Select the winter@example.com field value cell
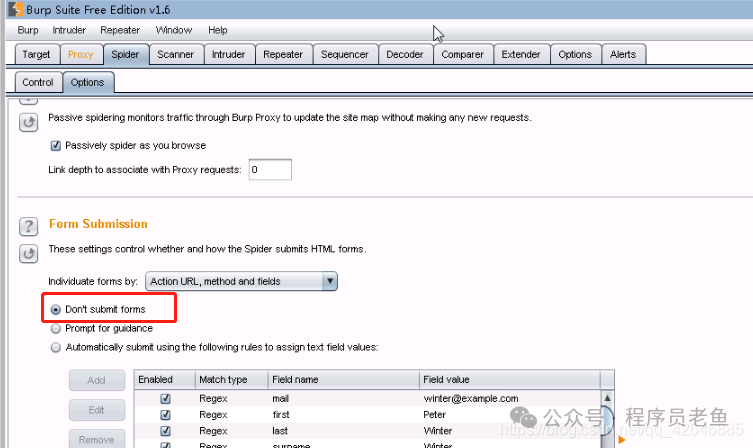Screen dimensions: 753x448 (510, 399)
